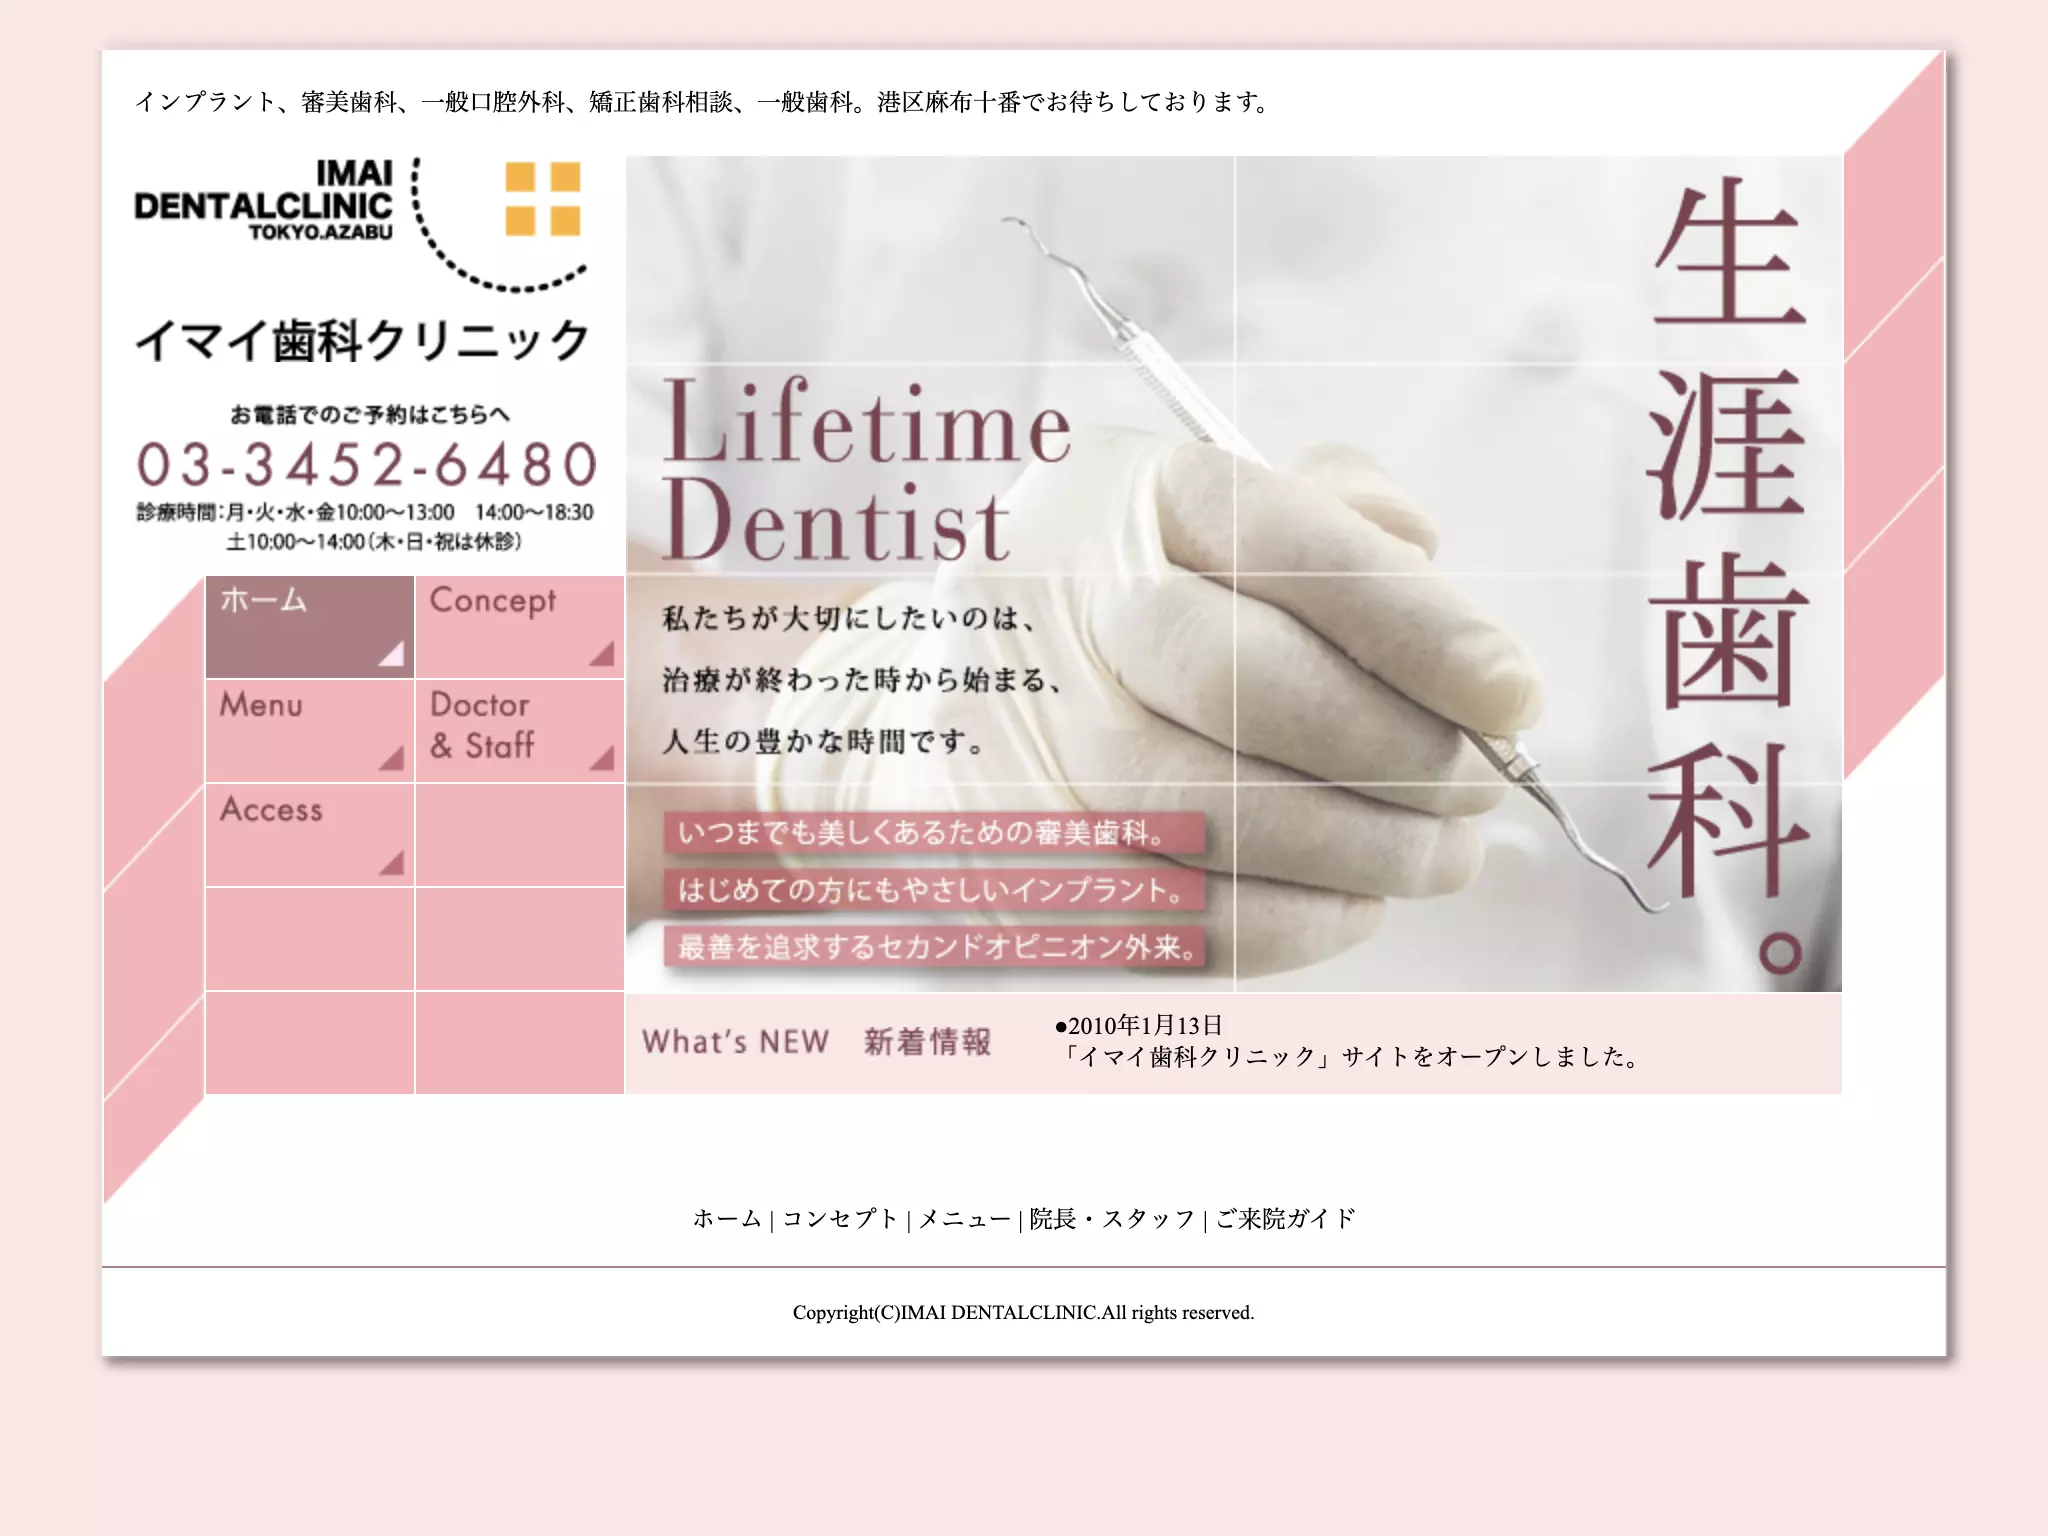The height and width of the screenshot is (1536, 2048).
Task: Click the What's NEW 新着情報 heading
Action: pos(816,1042)
